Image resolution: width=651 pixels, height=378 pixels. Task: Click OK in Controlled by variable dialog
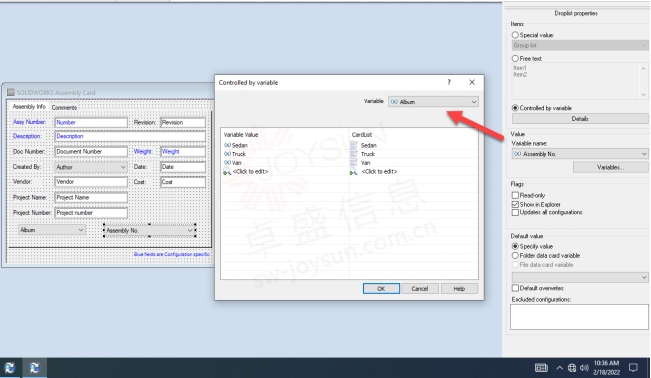tap(381, 289)
